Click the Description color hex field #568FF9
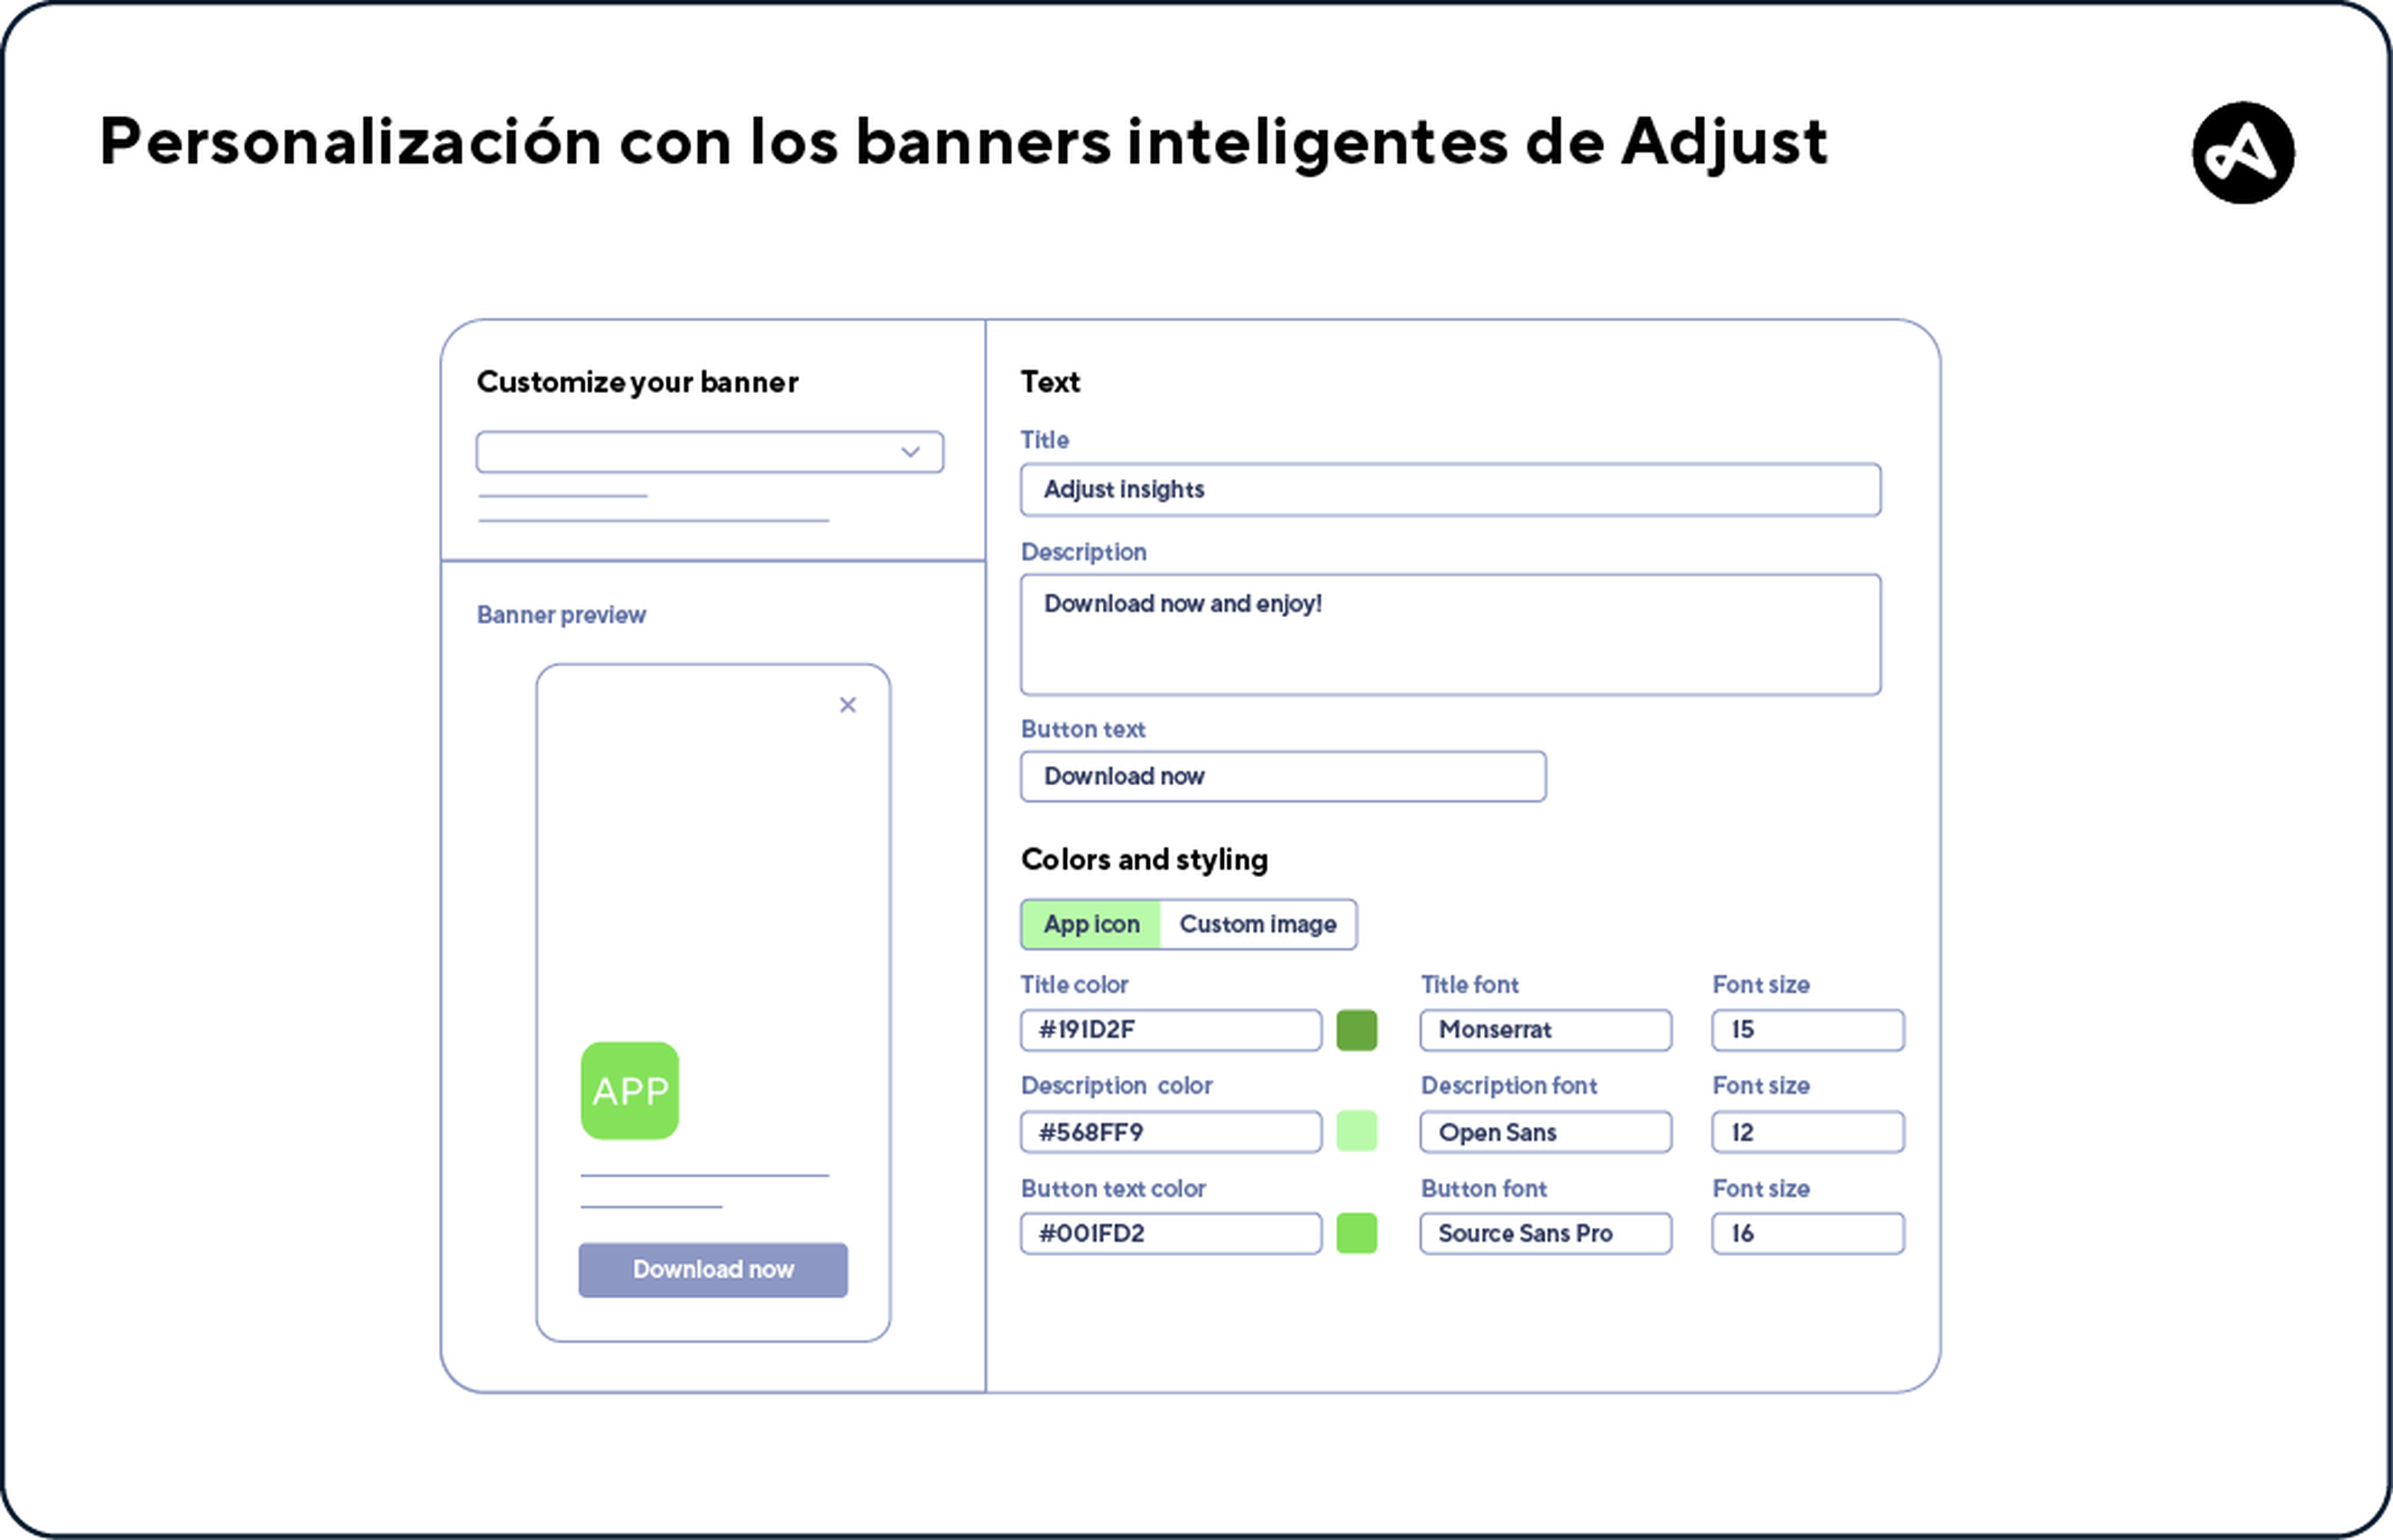2393x1540 pixels. 1171,1132
